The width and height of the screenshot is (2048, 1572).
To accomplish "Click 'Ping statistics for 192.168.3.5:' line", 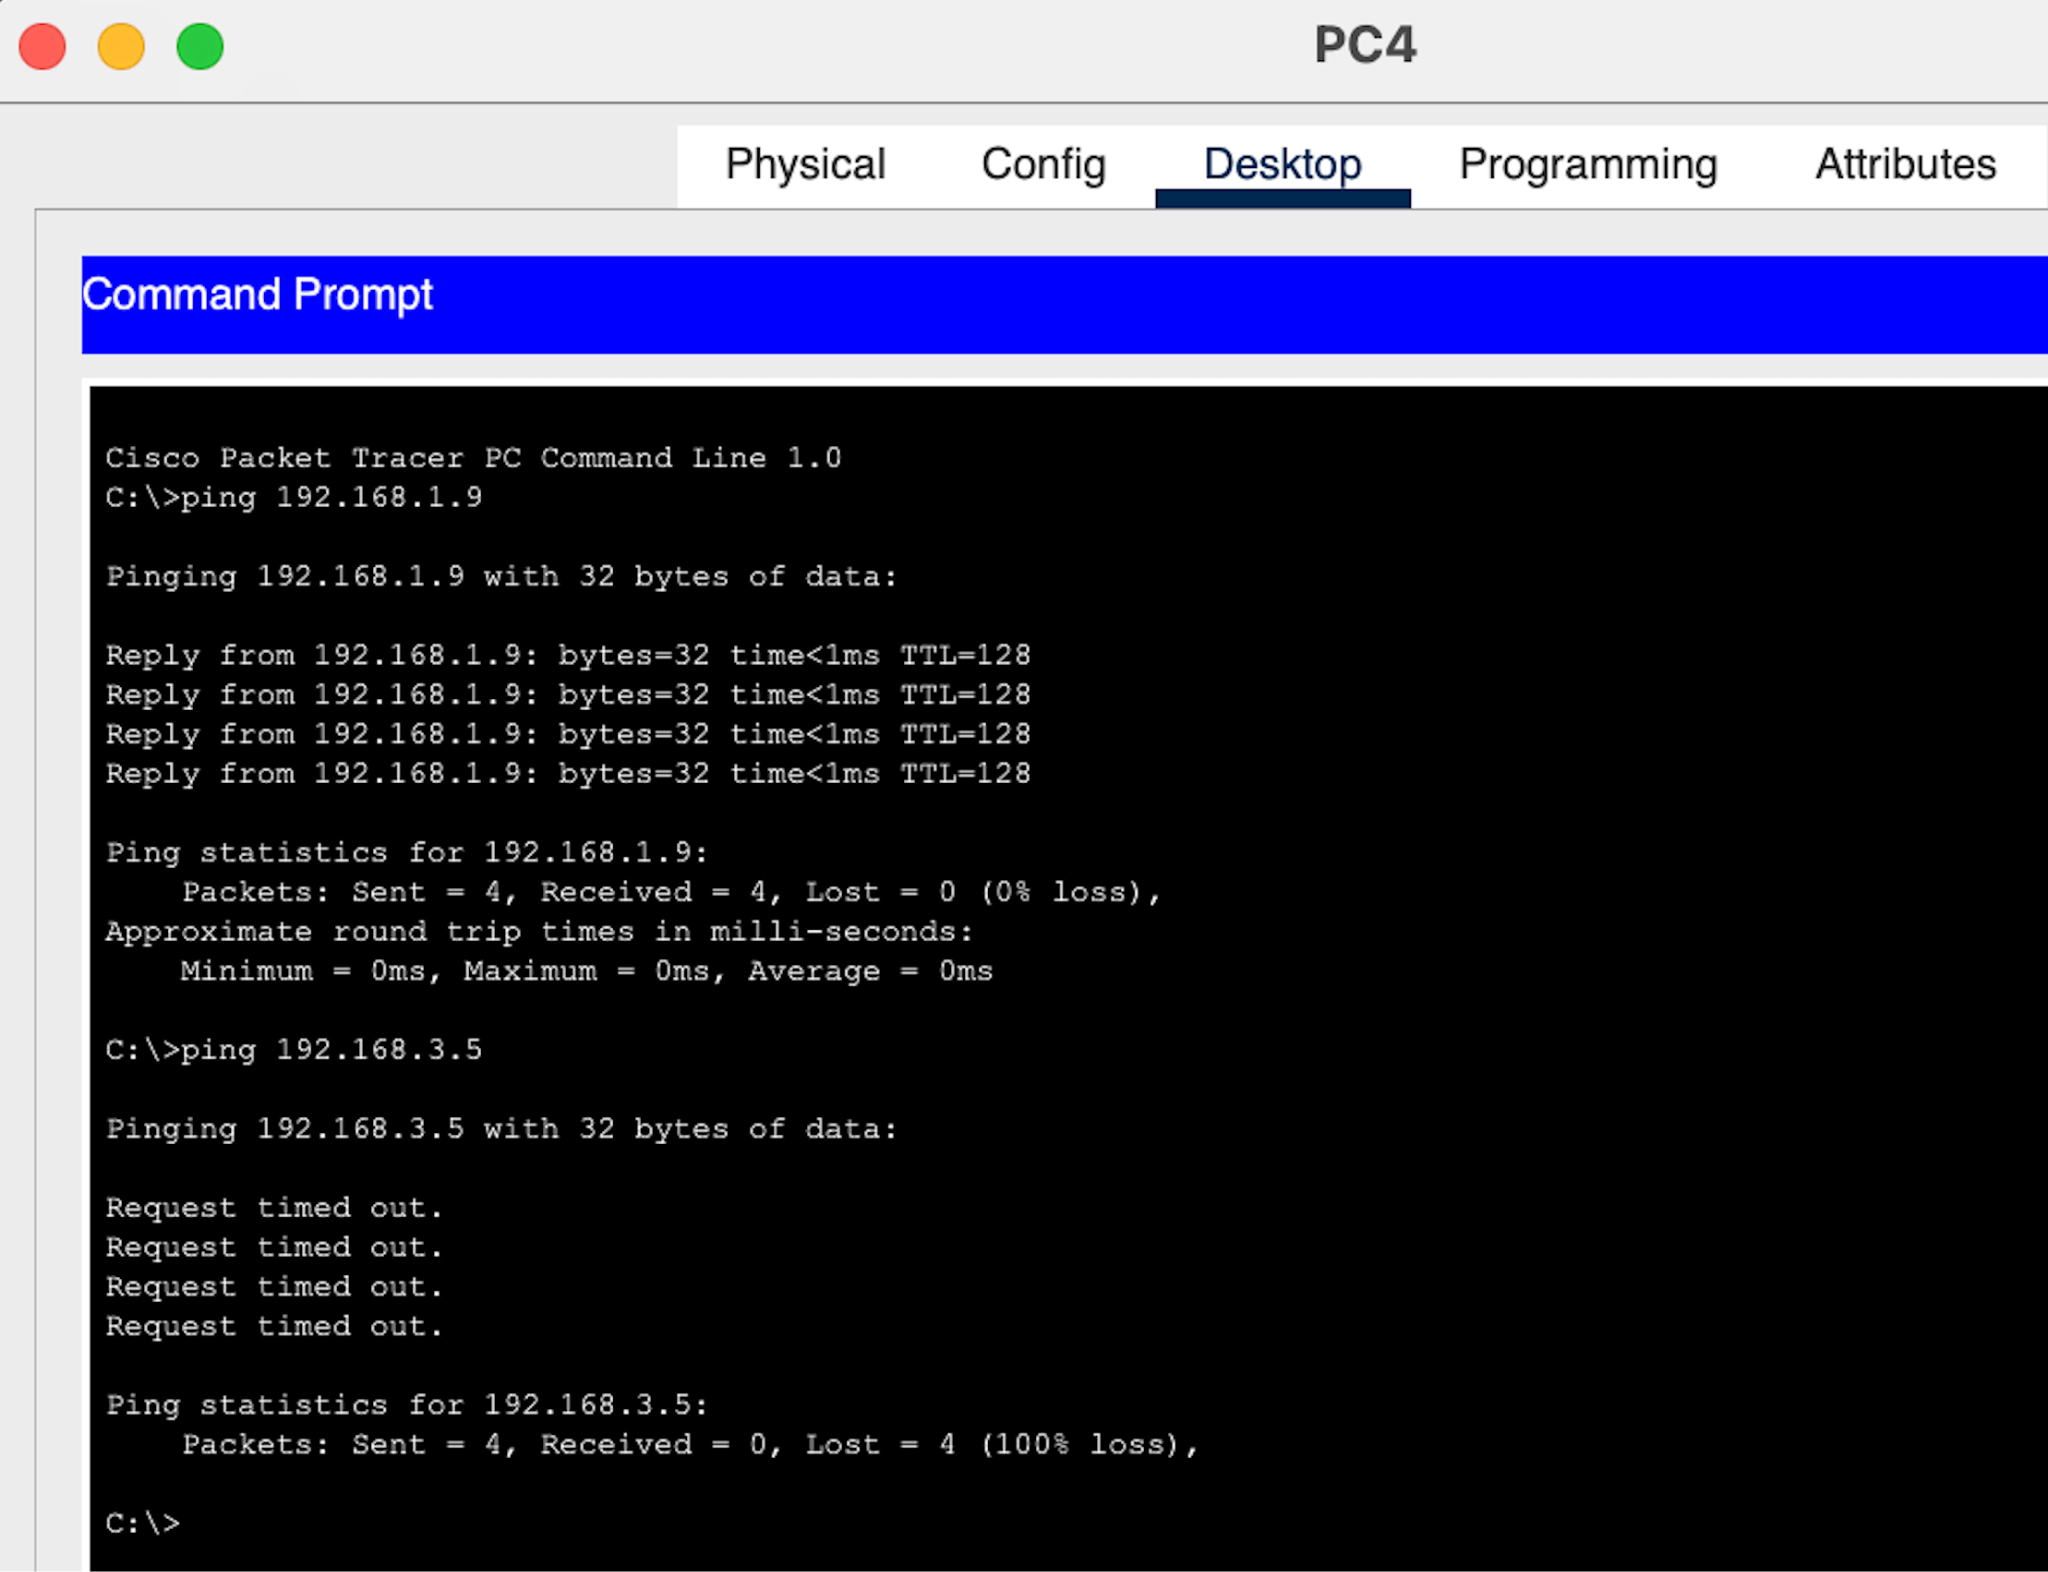I will pyautogui.click(x=407, y=1404).
